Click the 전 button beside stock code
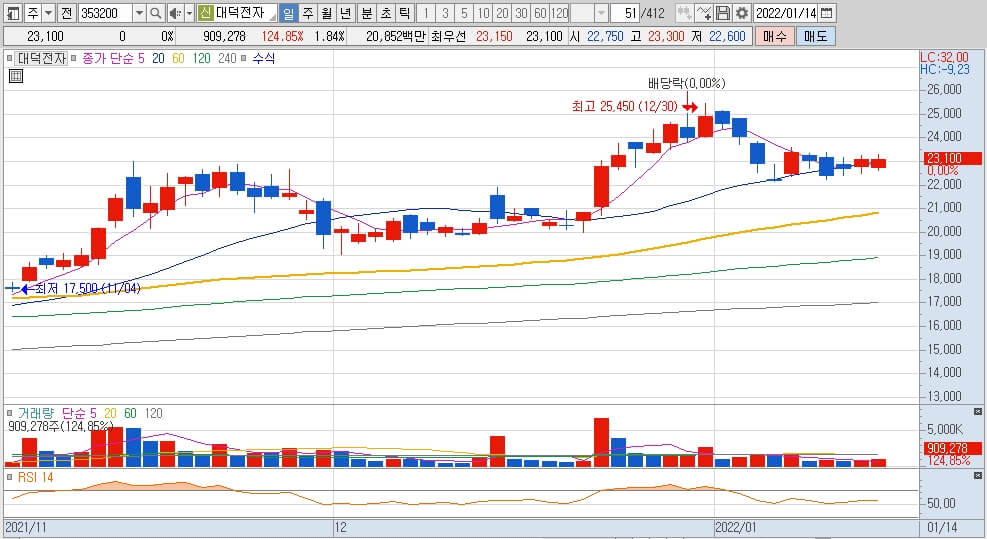The image size is (987, 539). click(x=67, y=13)
